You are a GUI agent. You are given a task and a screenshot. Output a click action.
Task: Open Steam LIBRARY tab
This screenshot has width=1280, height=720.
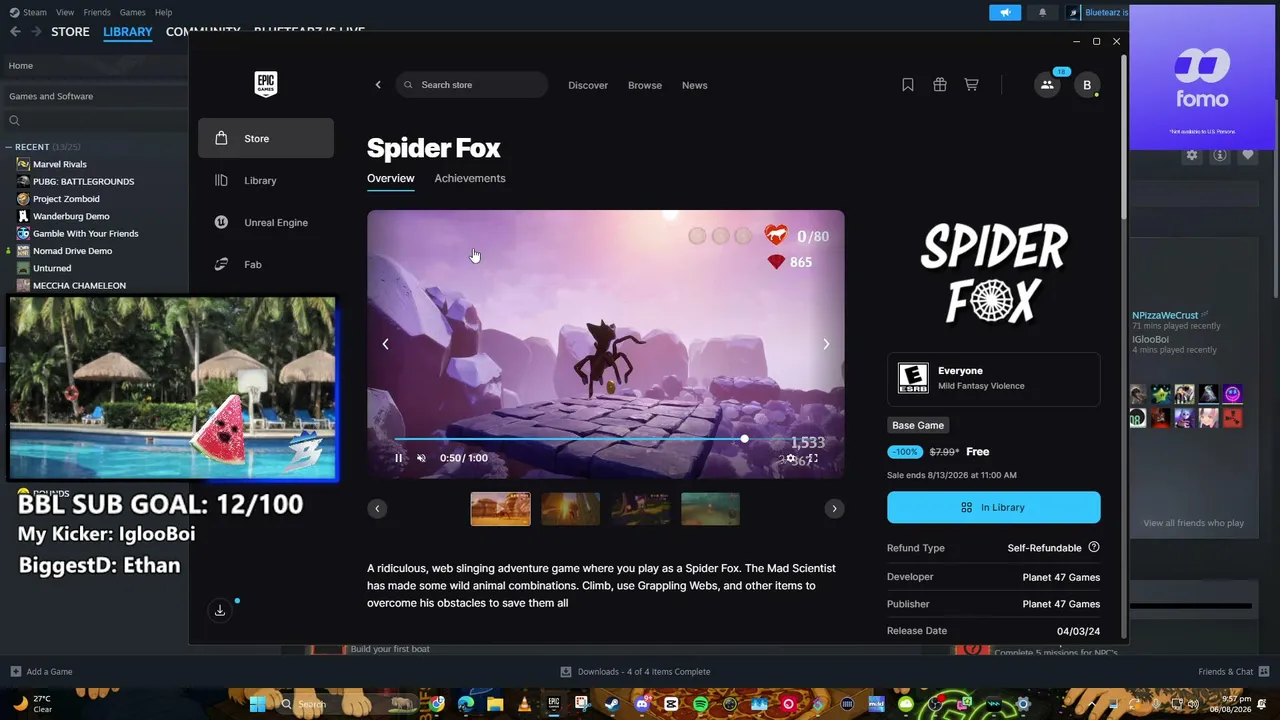128,32
